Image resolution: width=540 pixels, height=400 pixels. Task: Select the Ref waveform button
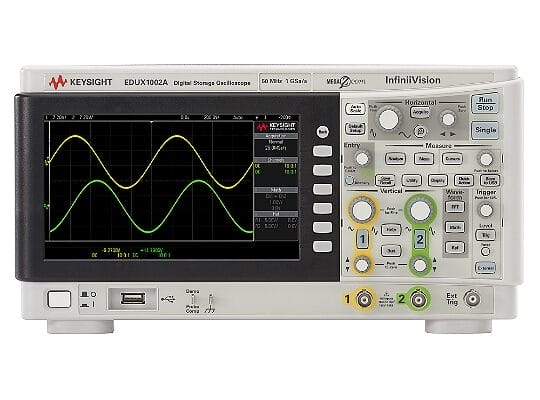[455, 247]
